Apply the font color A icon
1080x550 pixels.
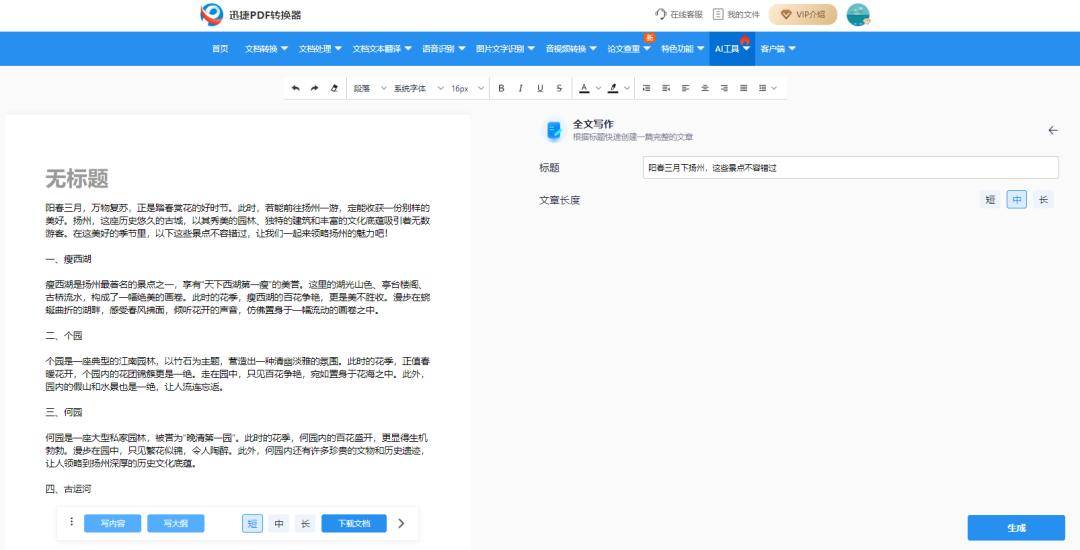584,88
